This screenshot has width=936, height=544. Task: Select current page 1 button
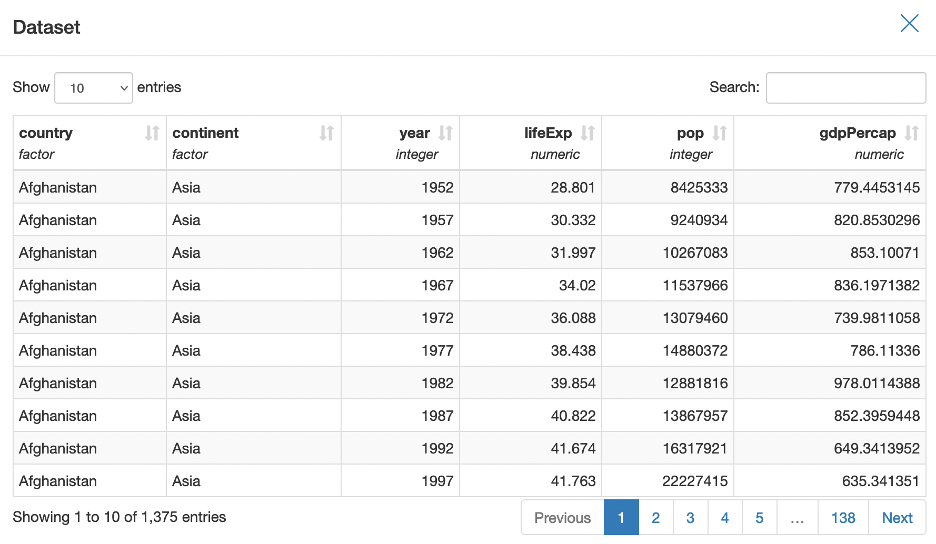(x=621, y=518)
